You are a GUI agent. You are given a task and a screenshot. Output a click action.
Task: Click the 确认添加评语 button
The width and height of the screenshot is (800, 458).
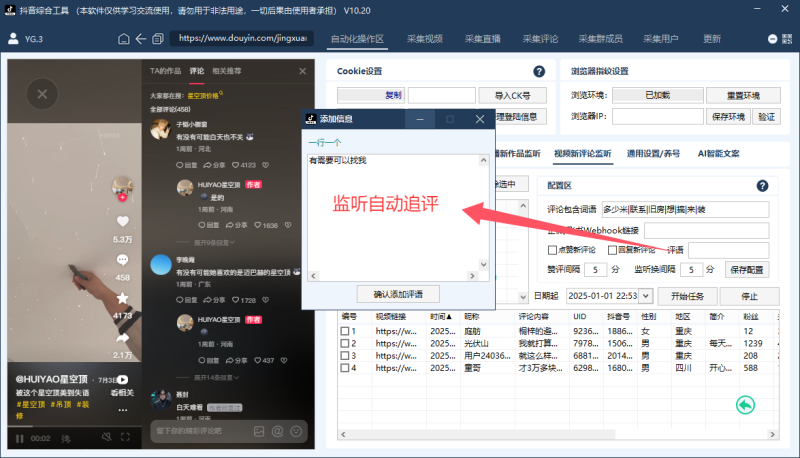click(398, 294)
